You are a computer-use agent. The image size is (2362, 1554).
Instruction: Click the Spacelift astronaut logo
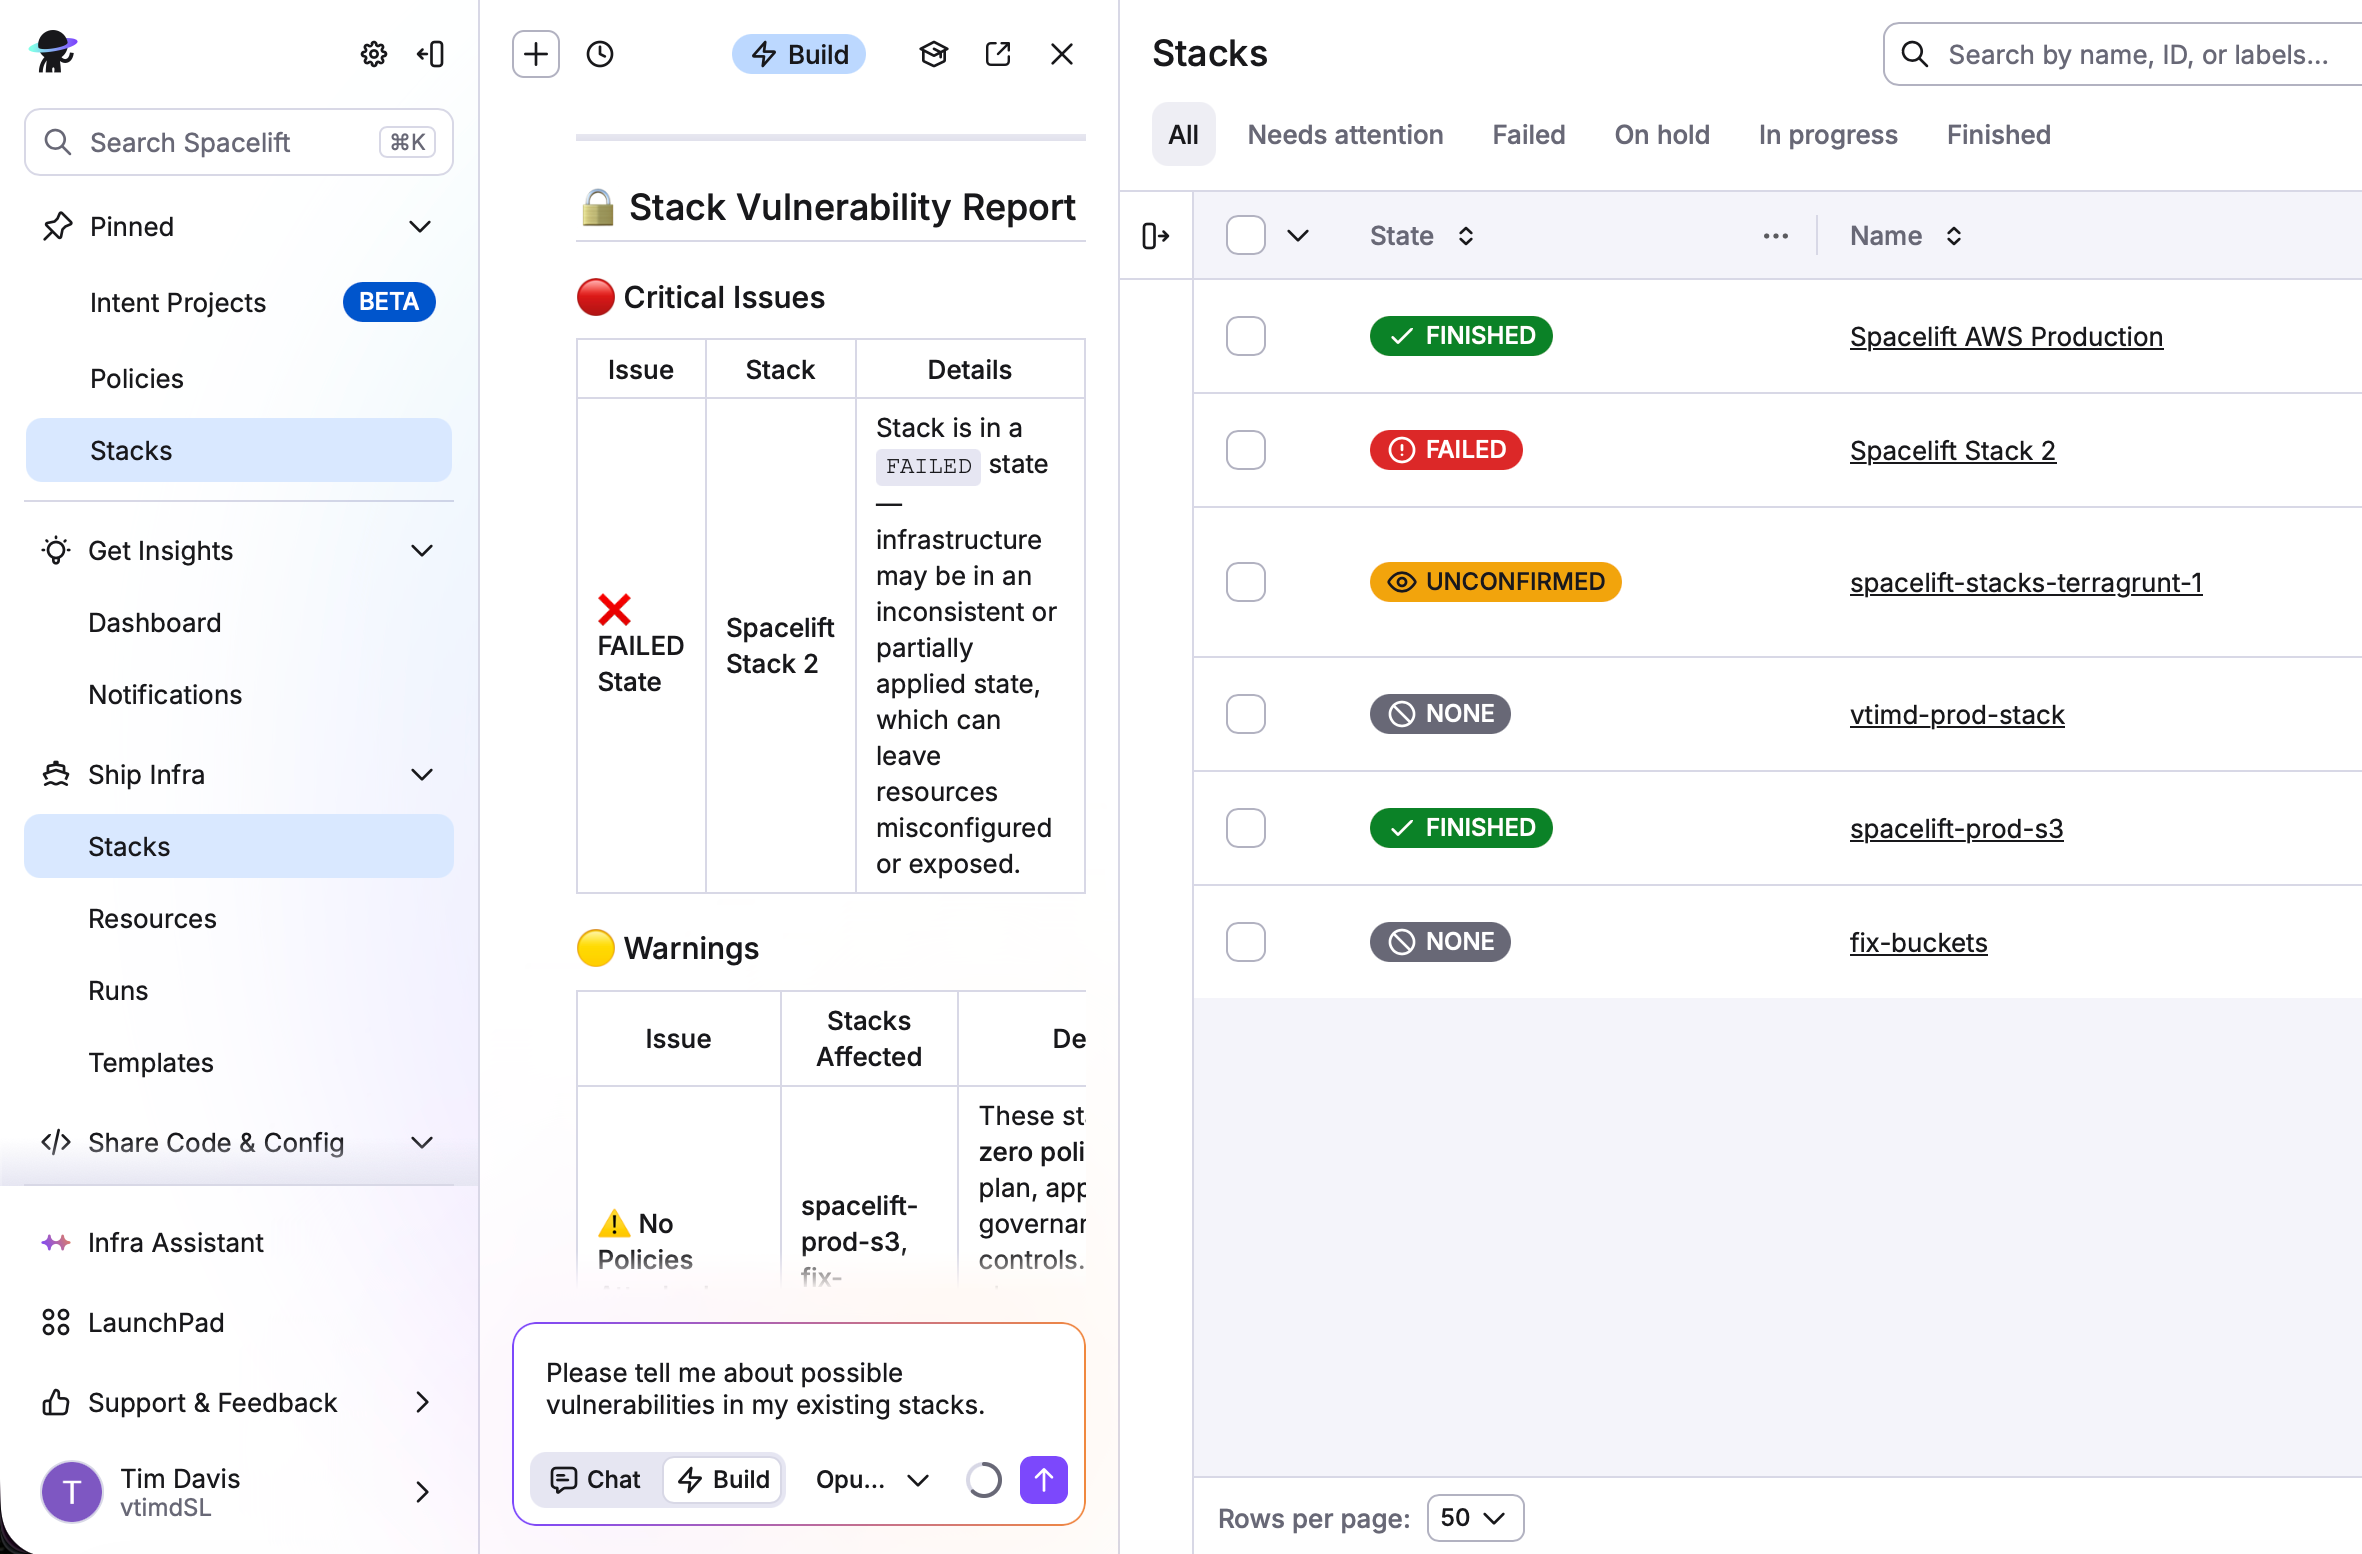click(54, 51)
